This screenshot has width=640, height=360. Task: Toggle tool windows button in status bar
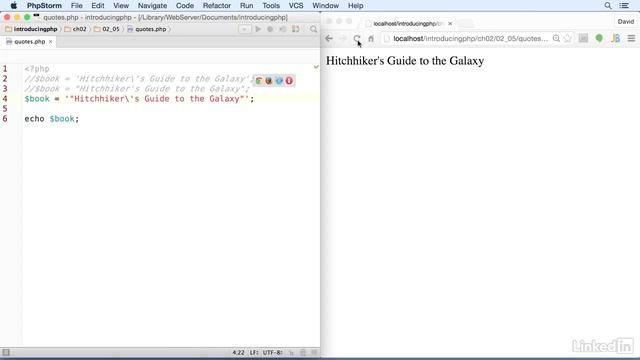pos(6,352)
